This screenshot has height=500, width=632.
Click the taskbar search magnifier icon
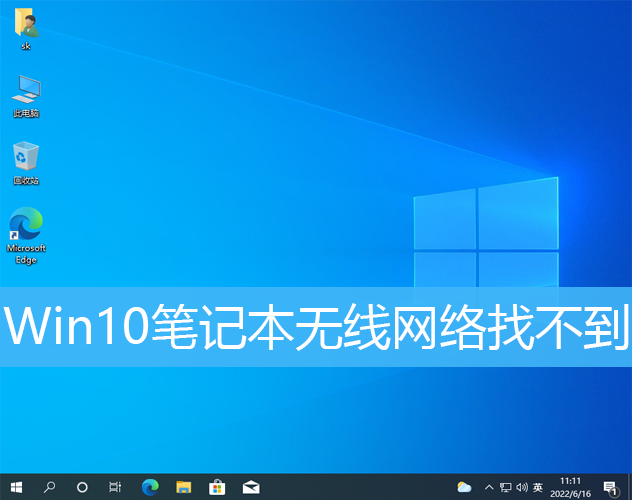click(x=49, y=487)
